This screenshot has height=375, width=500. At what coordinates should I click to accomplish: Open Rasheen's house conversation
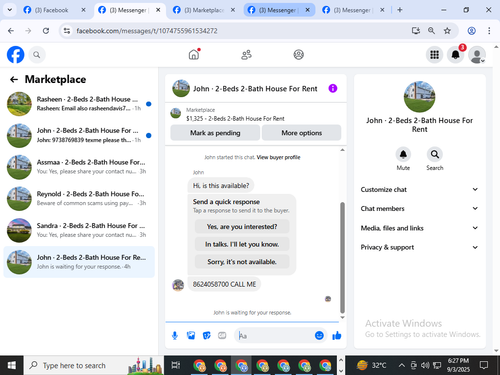coord(79,104)
